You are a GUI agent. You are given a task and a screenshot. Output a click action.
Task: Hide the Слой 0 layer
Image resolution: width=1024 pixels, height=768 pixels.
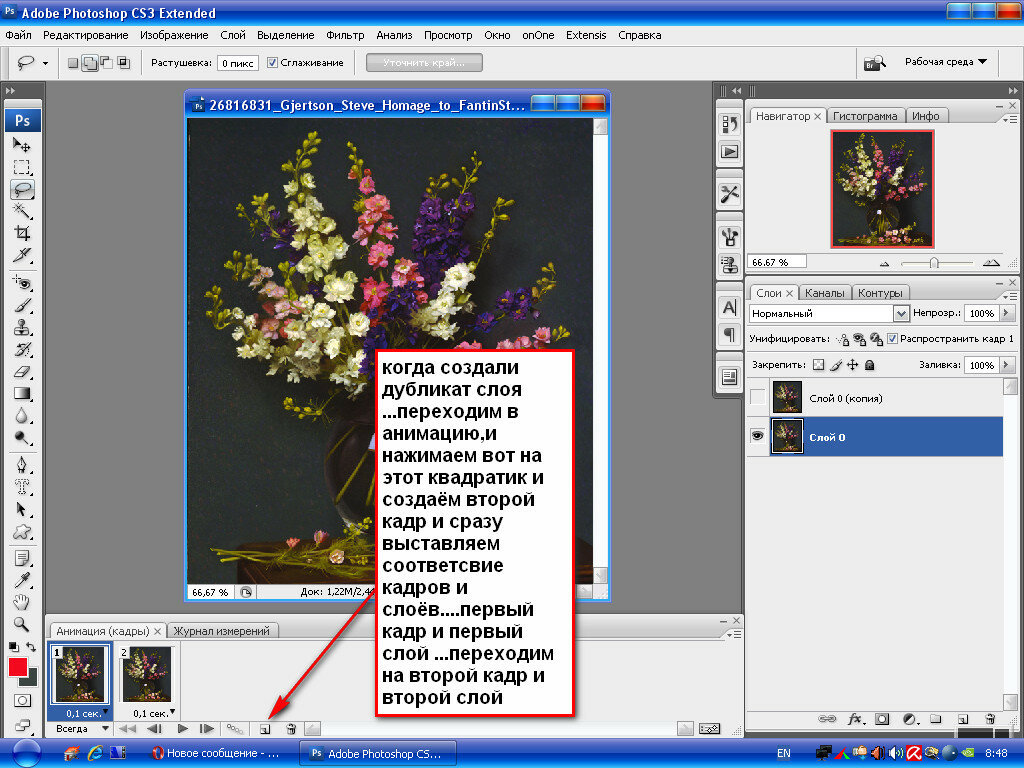click(x=758, y=436)
